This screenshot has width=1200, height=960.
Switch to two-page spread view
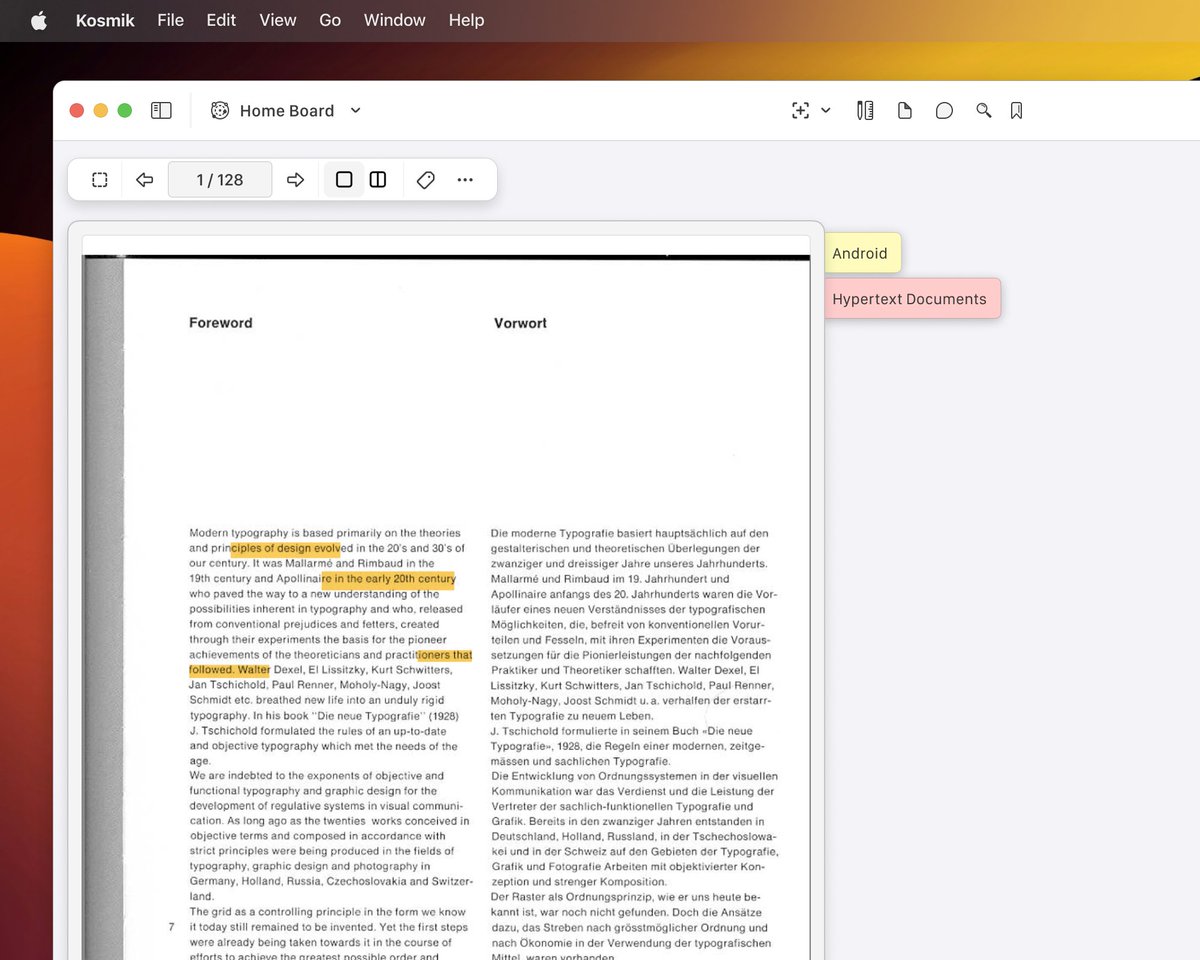click(378, 180)
